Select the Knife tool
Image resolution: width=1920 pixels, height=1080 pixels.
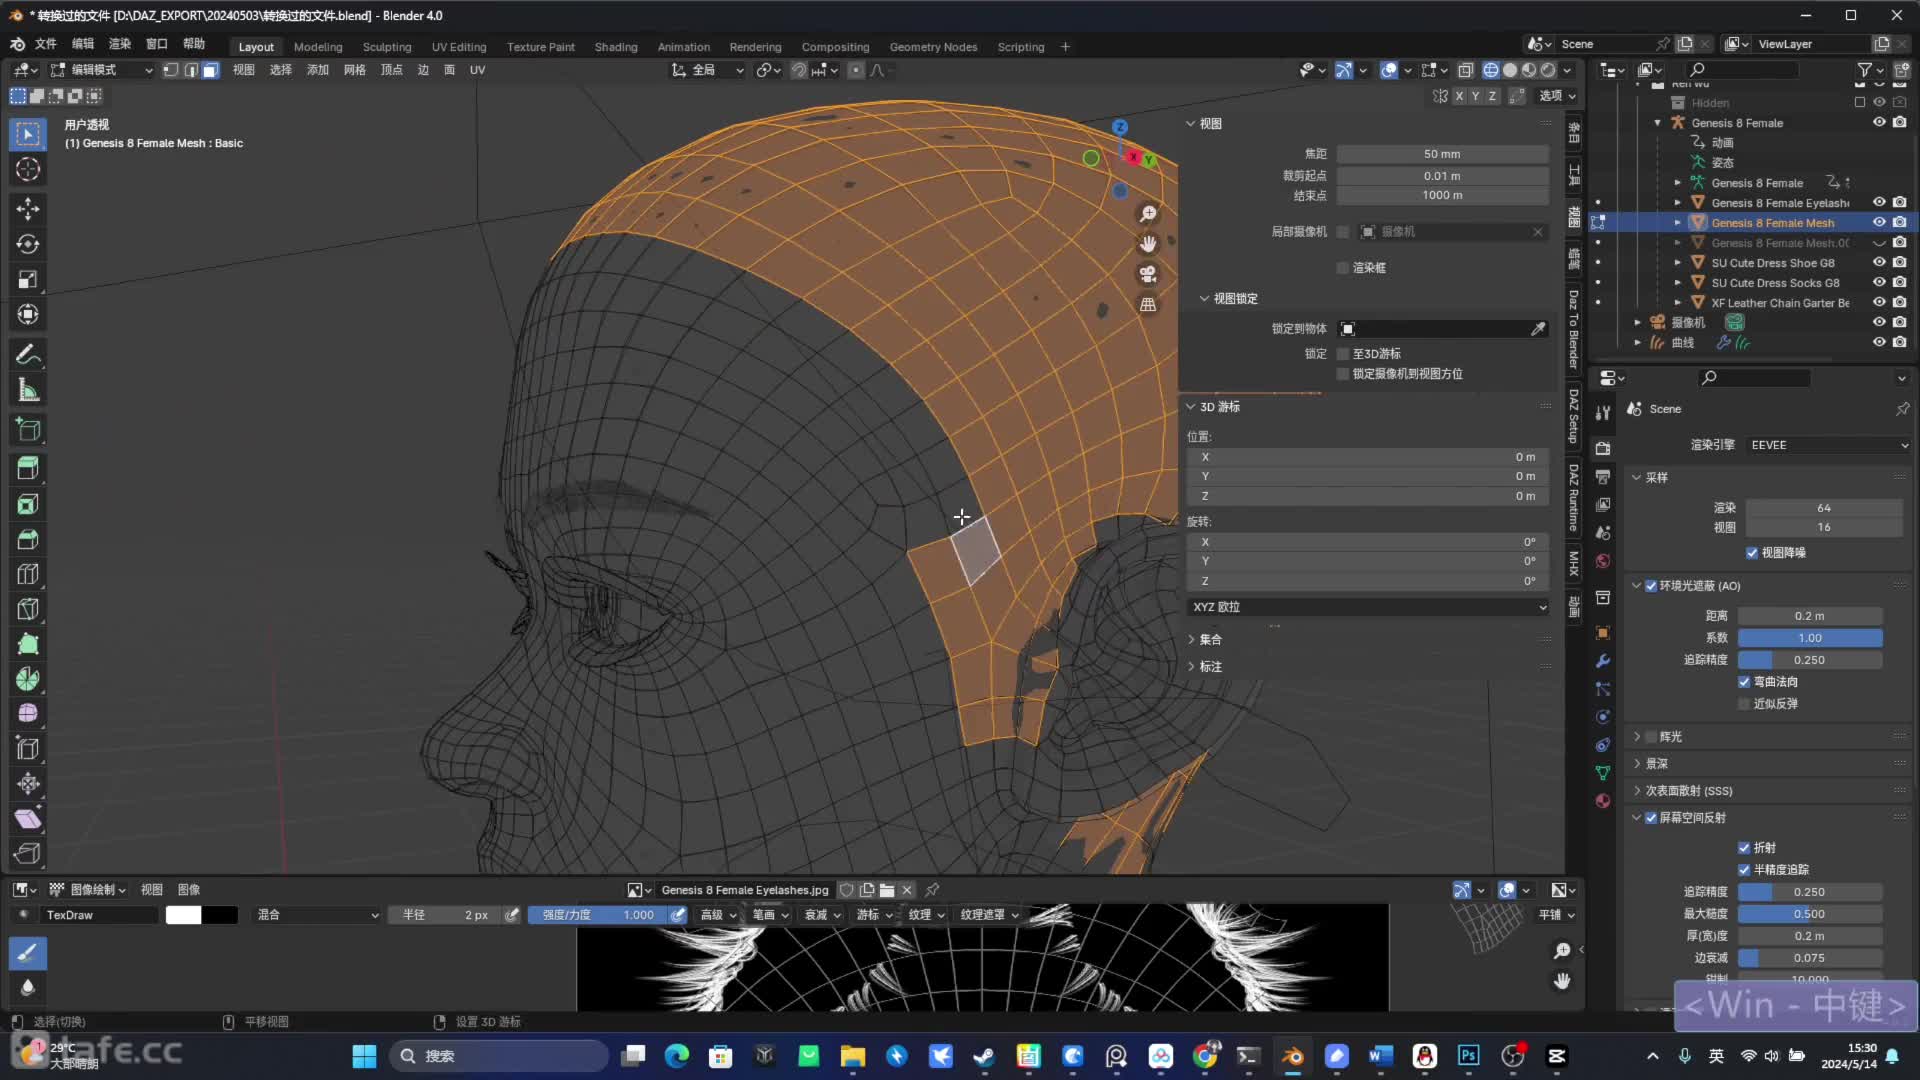coord(28,609)
